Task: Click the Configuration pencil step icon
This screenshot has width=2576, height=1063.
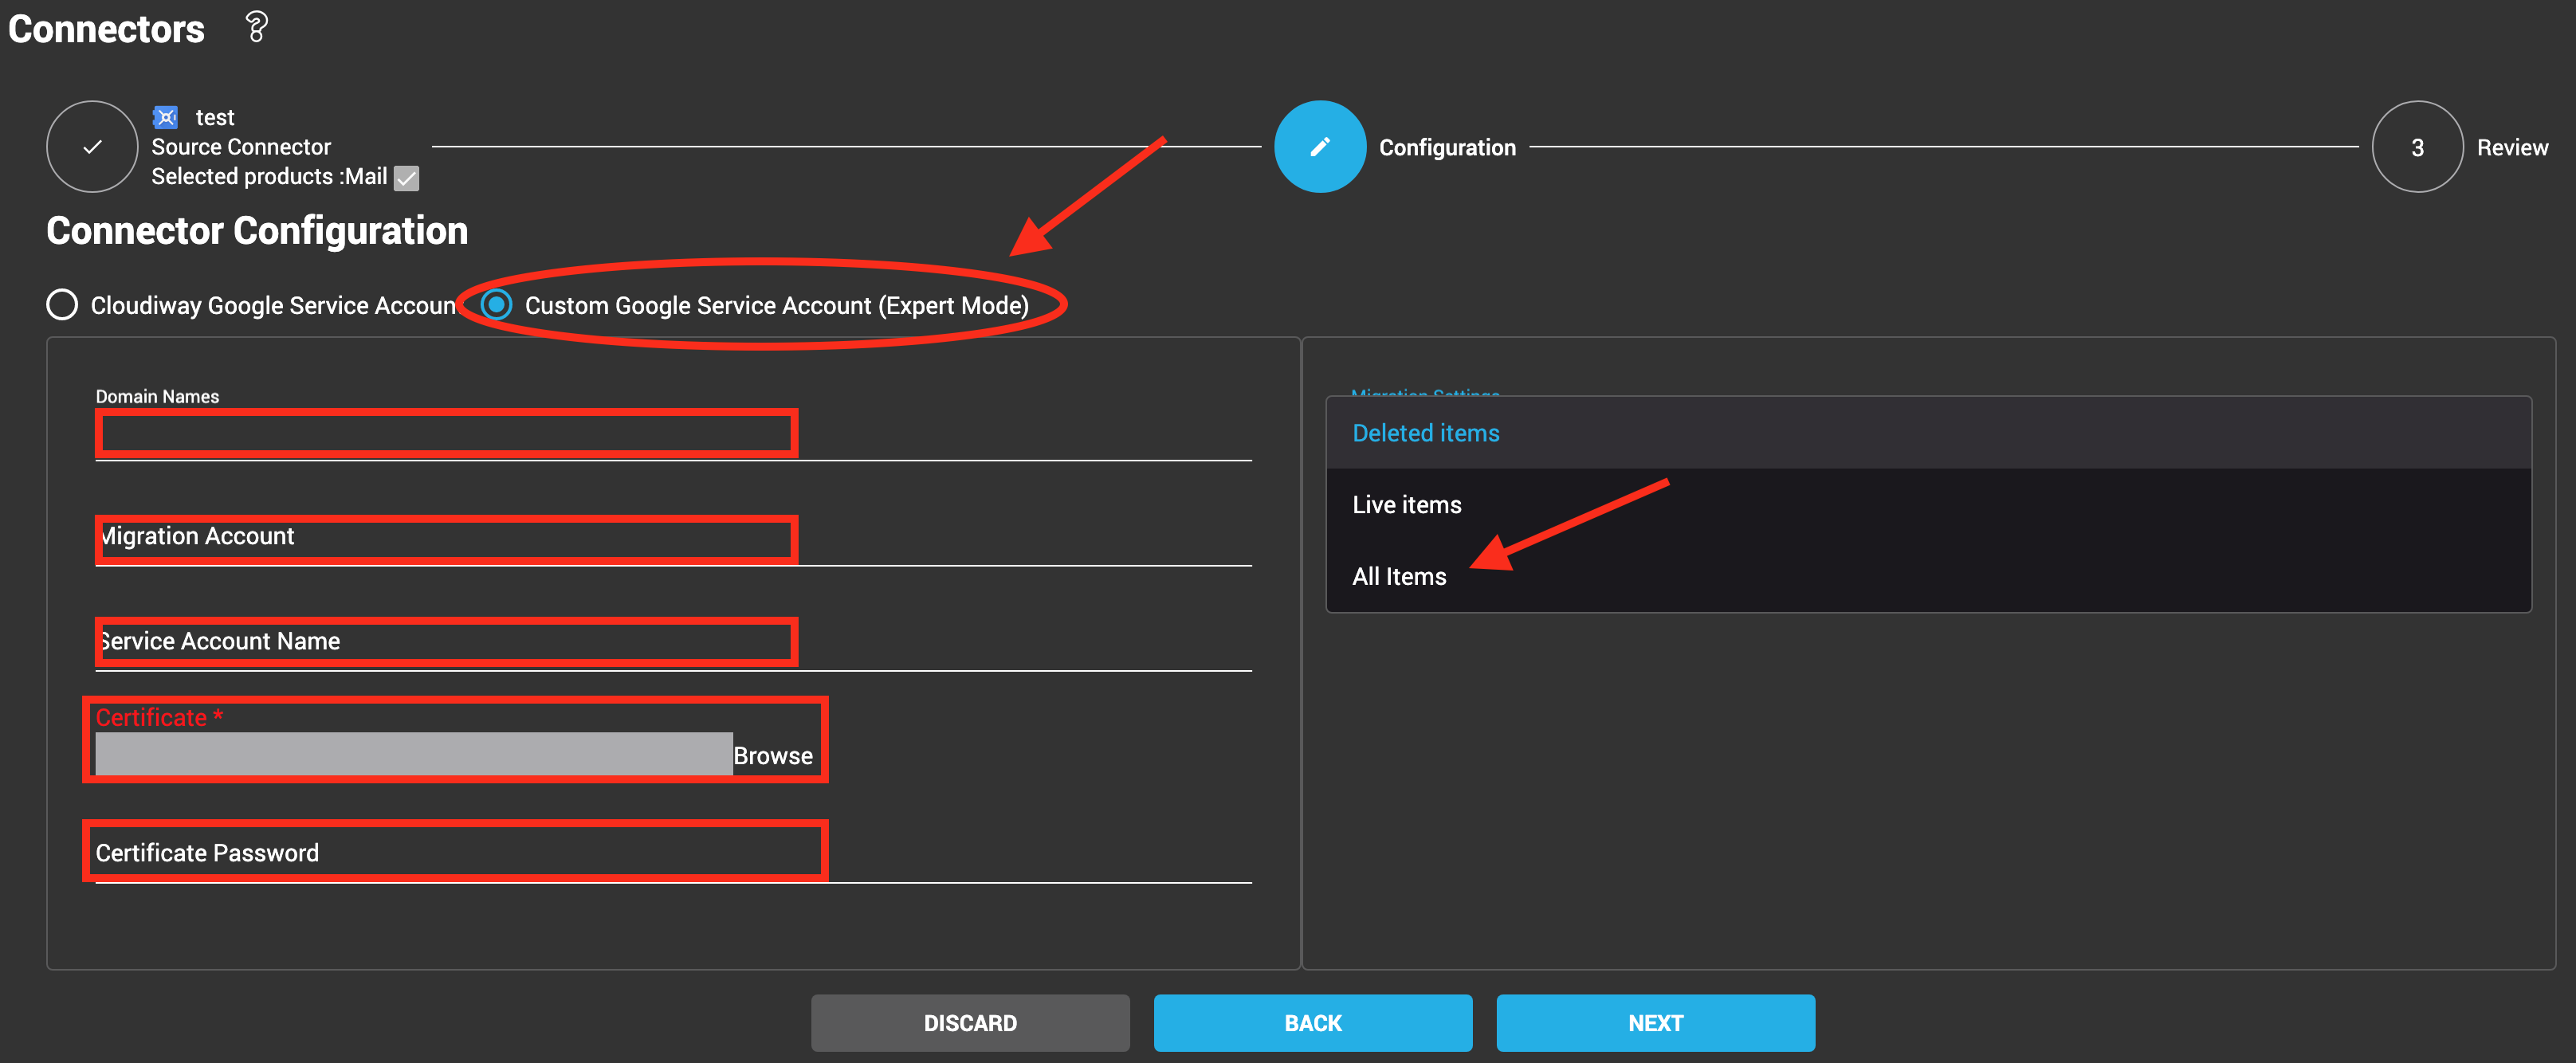Action: (x=1319, y=147)
